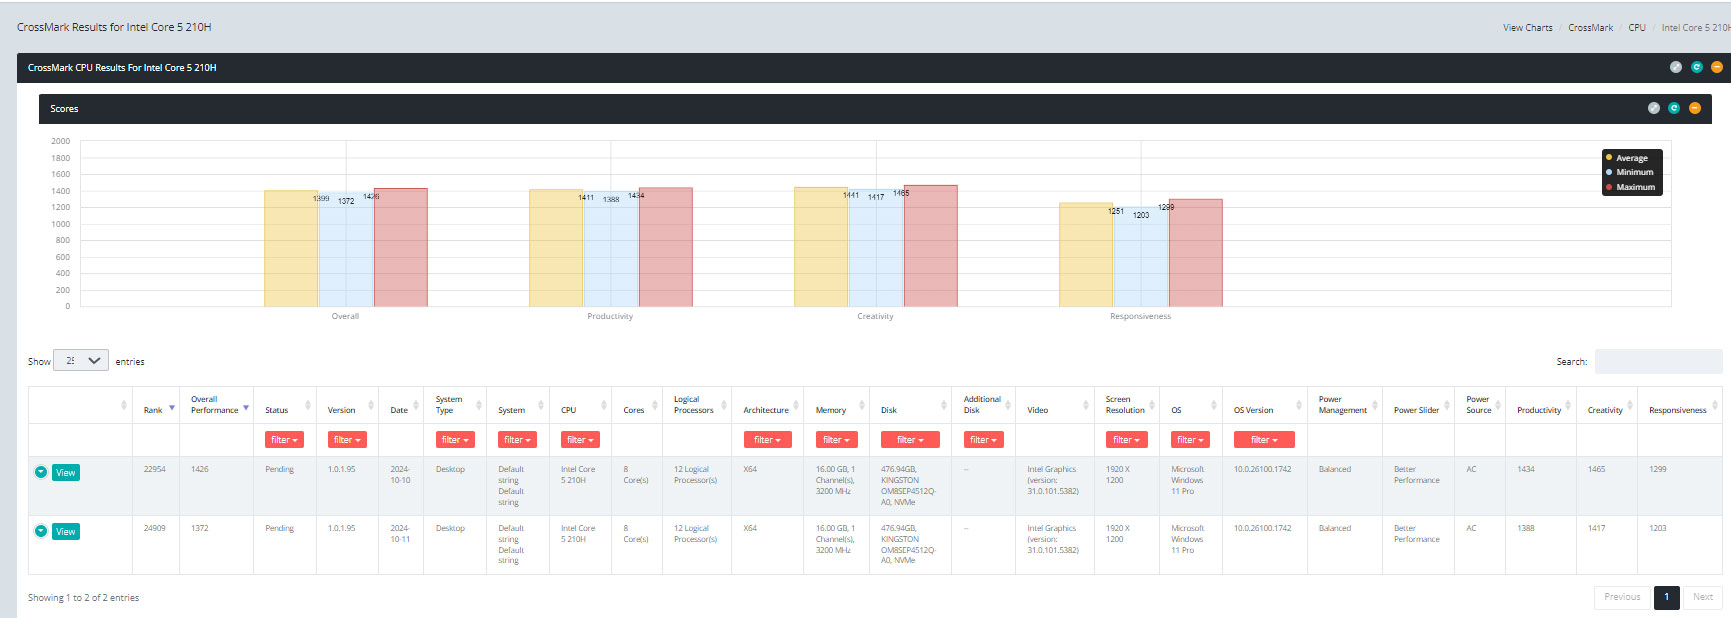Sort by Screen Resolution column

(x=1127, y=405)
